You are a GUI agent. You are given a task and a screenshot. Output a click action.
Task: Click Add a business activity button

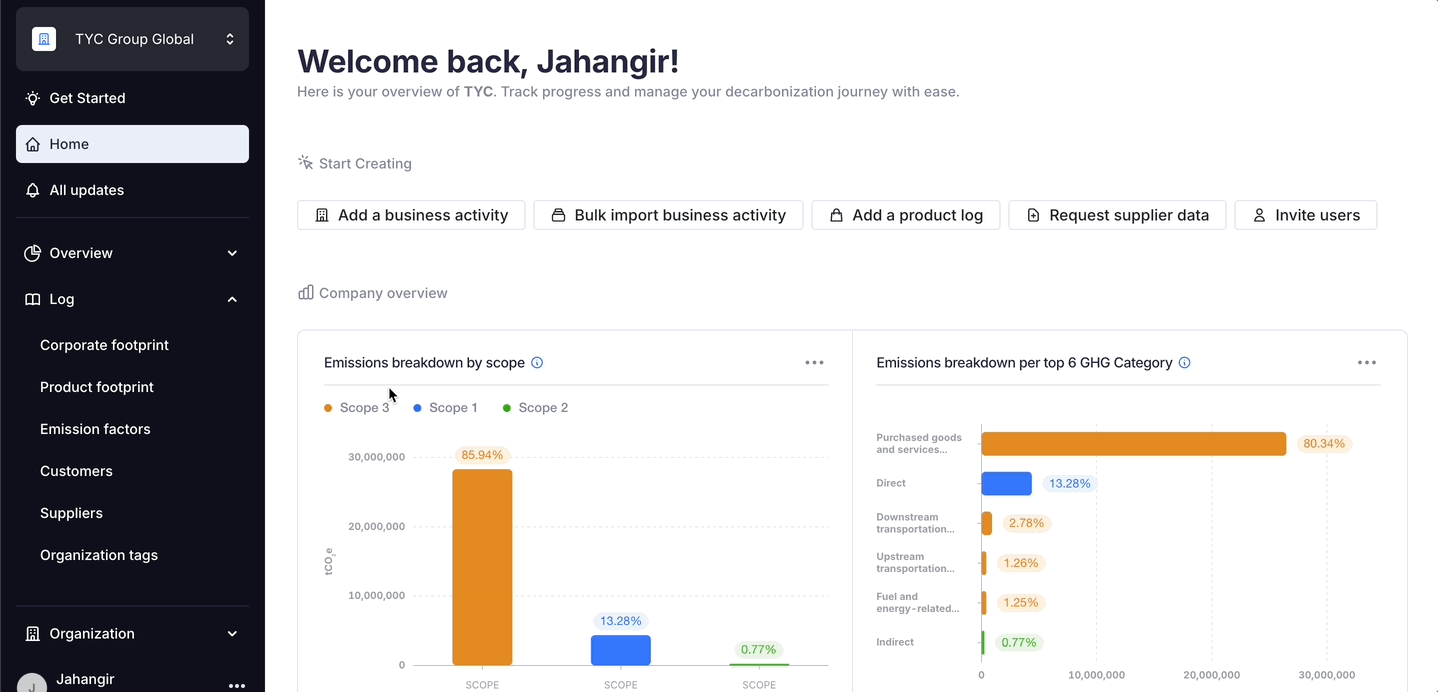(411, 215)
